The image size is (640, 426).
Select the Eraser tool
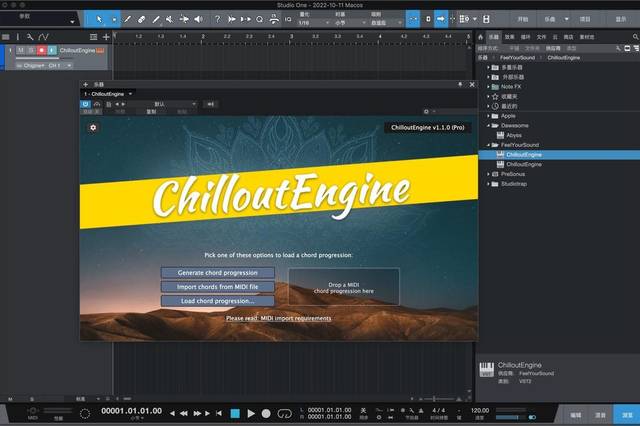click(141, 19)
